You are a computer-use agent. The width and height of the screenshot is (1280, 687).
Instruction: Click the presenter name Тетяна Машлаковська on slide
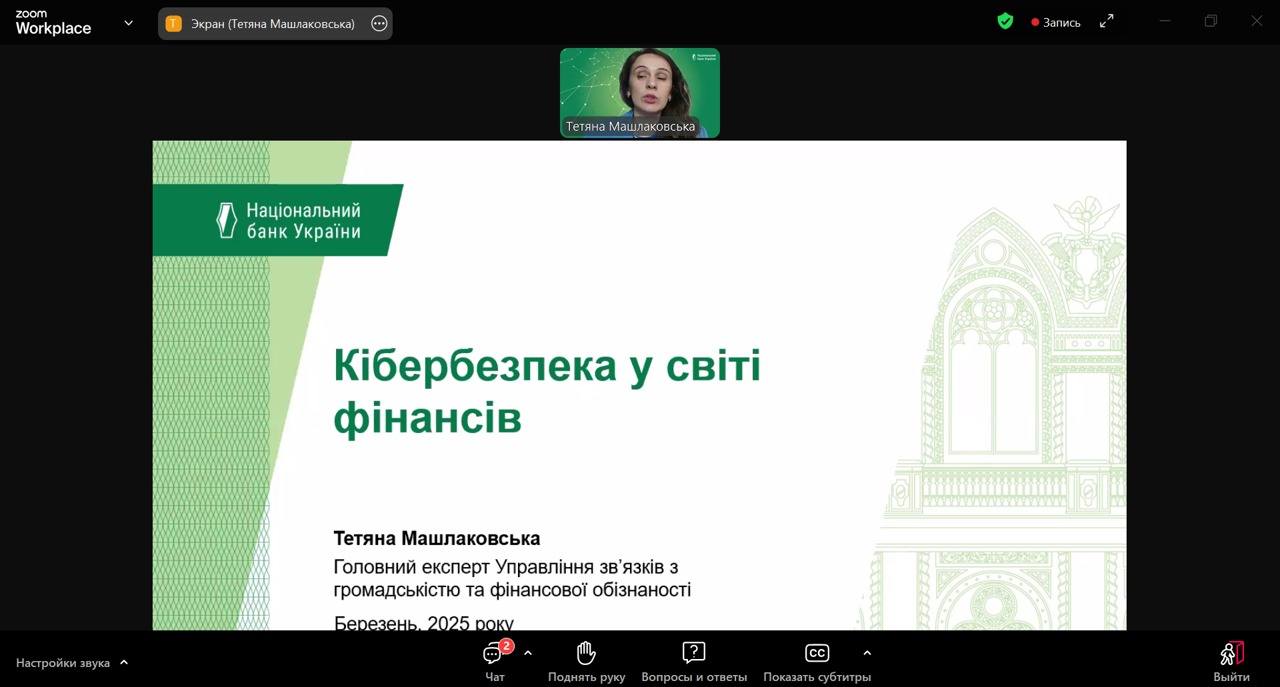tap(437, 539)
